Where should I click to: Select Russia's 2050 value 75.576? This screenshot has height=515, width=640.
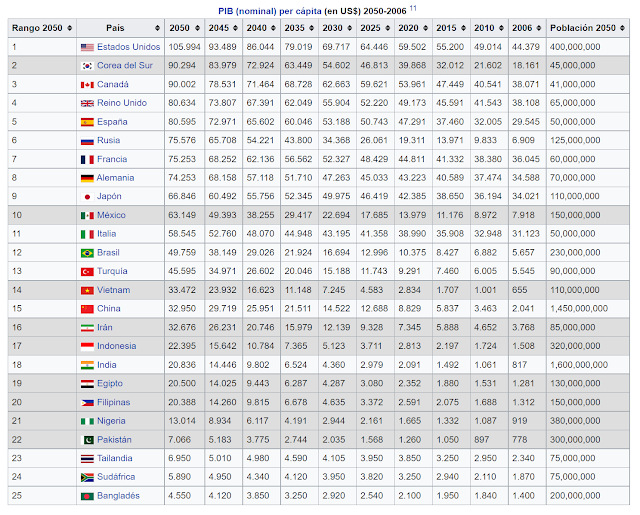[184, 141]
